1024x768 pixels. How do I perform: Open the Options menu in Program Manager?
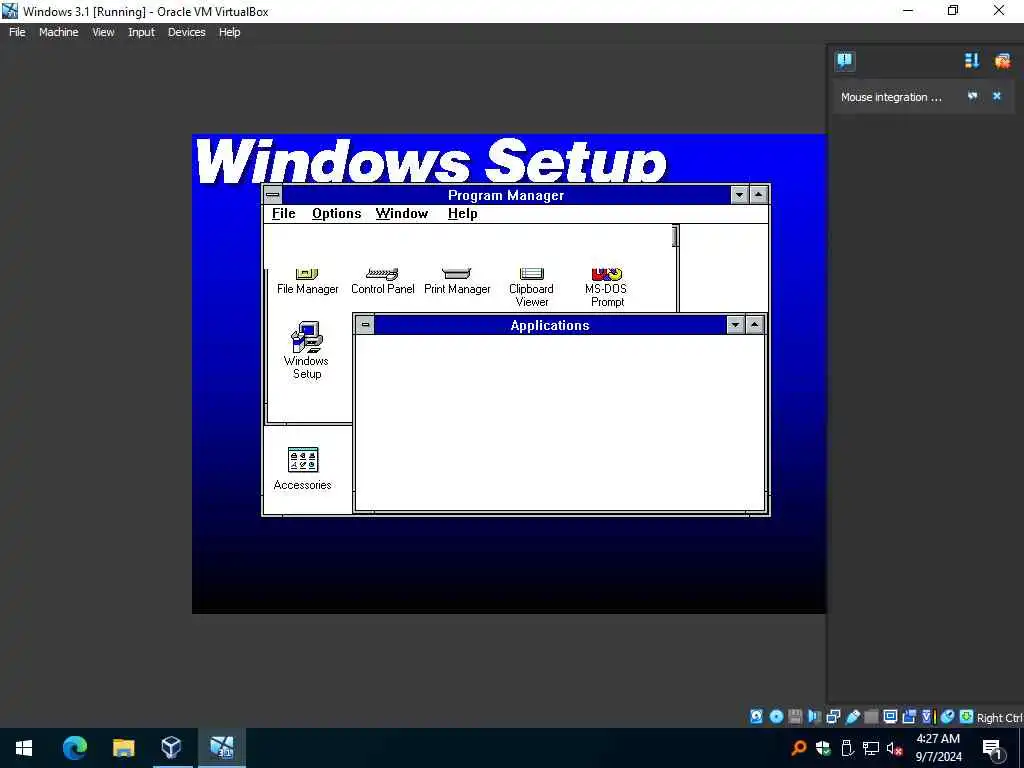[336, 214]
